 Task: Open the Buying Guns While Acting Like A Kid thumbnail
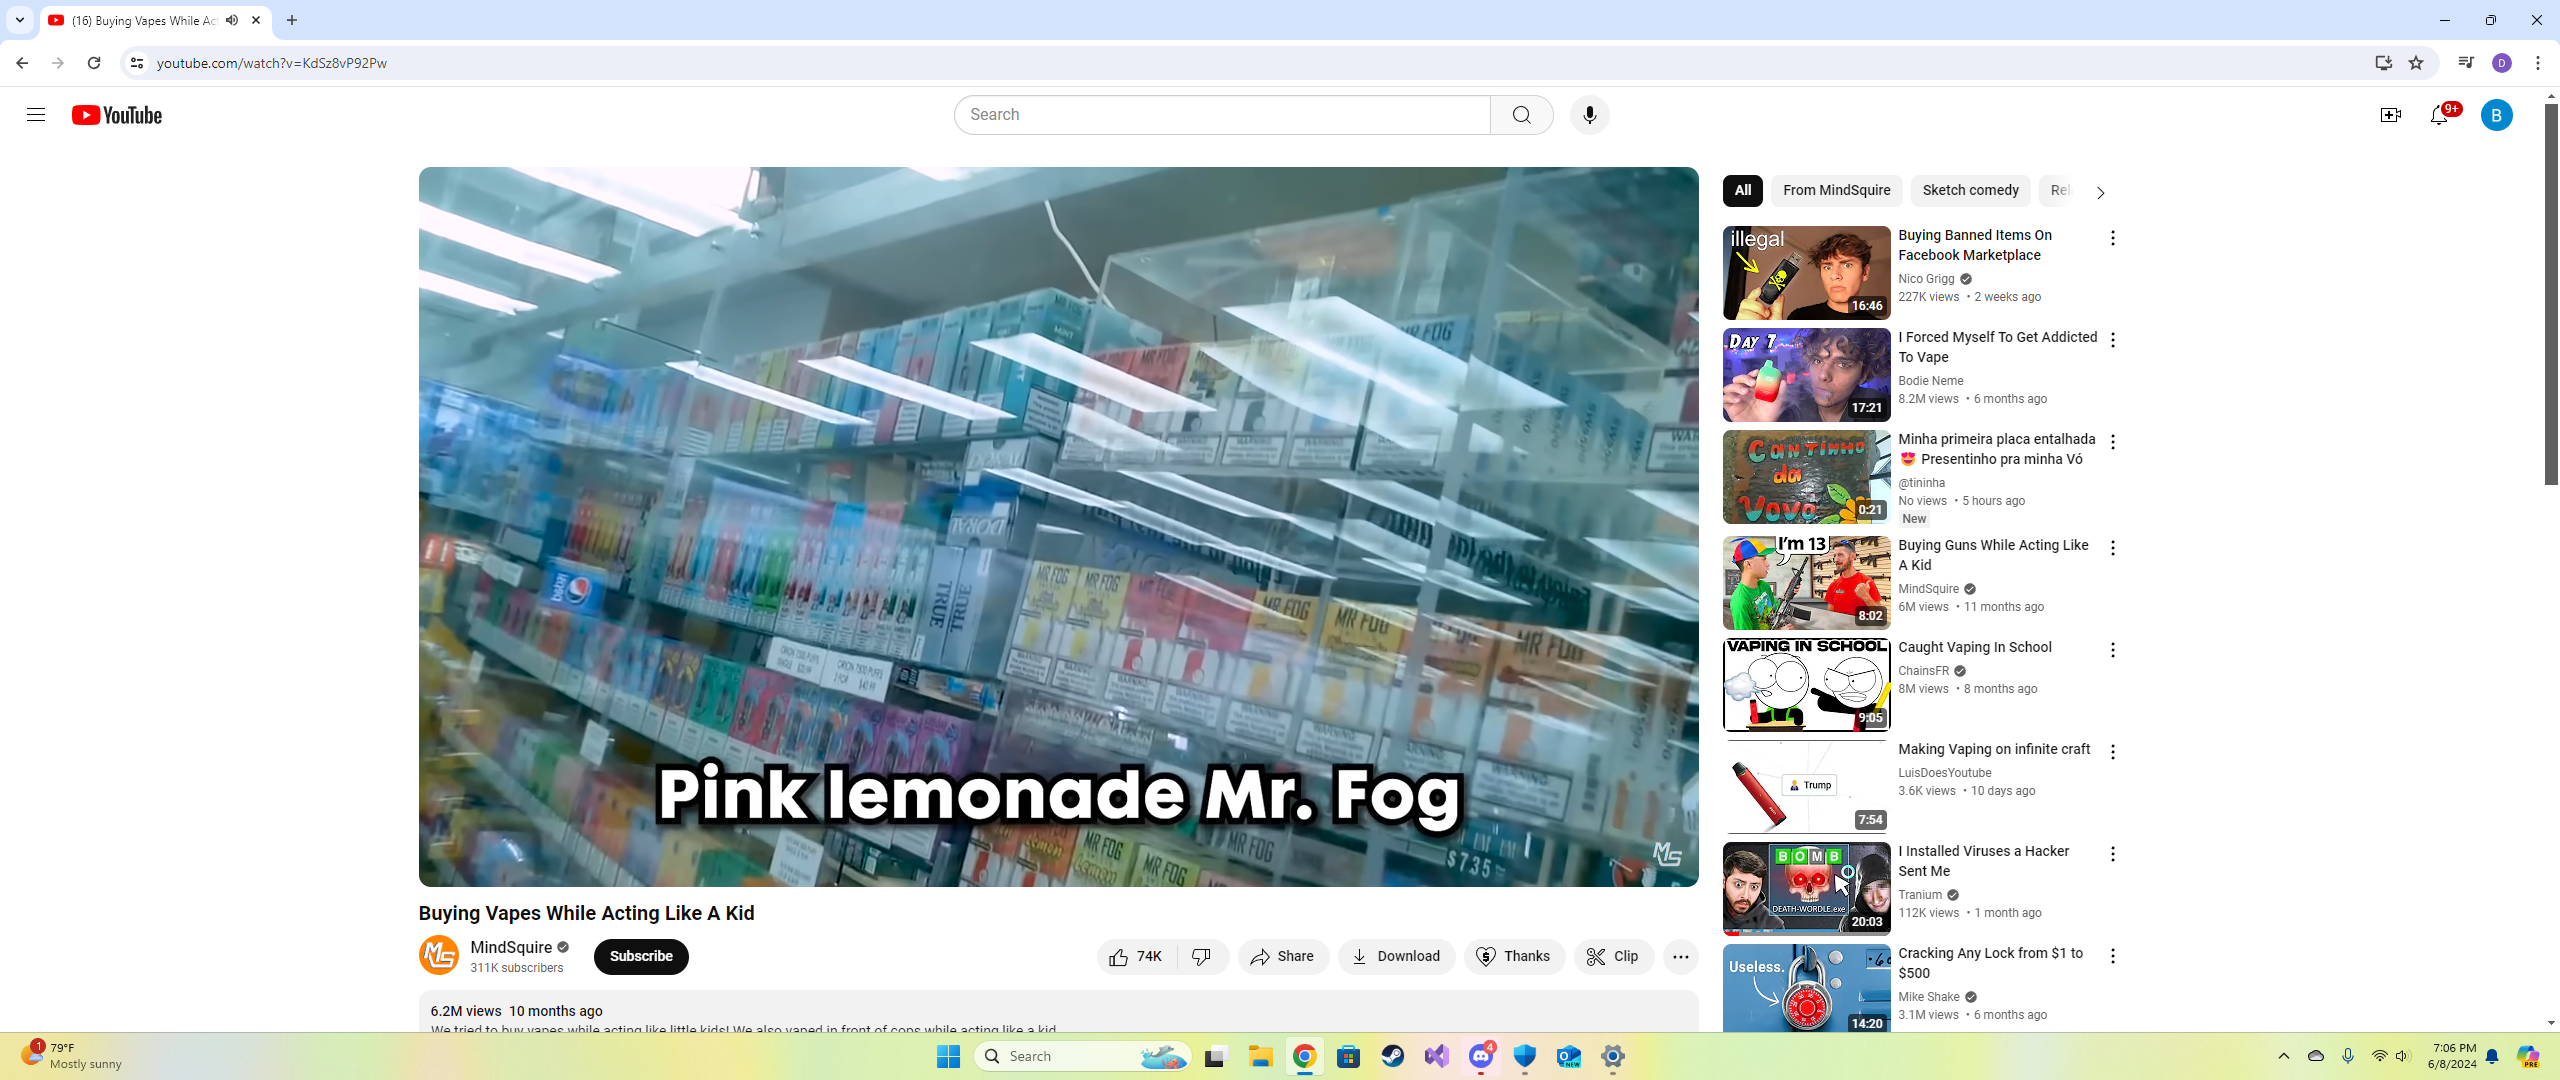[1806, 582]
